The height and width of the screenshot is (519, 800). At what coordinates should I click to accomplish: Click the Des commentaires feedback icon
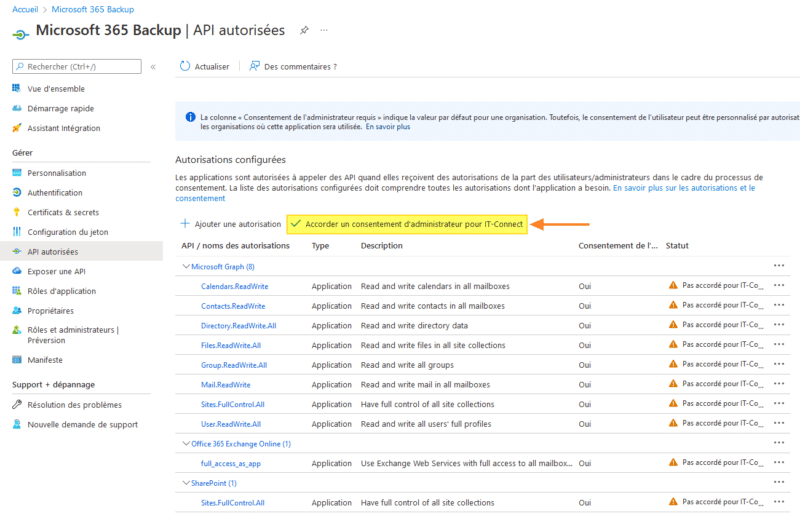254,66
